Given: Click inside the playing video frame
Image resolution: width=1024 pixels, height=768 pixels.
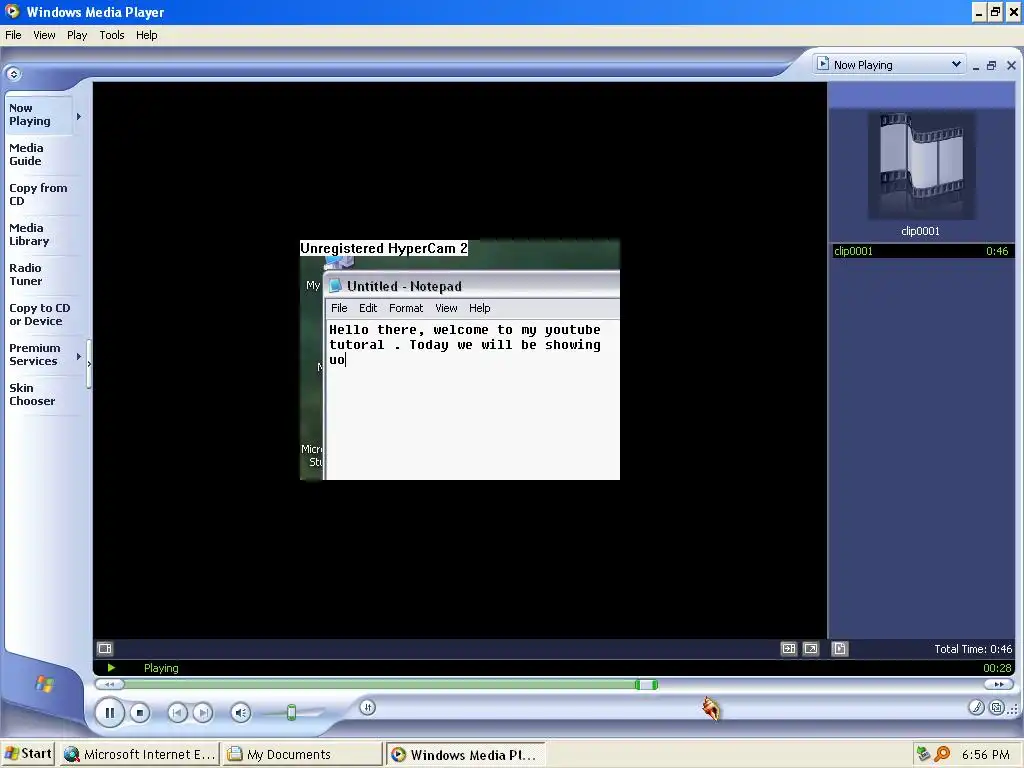Looking at the screenshot, I should click(460, 360).
